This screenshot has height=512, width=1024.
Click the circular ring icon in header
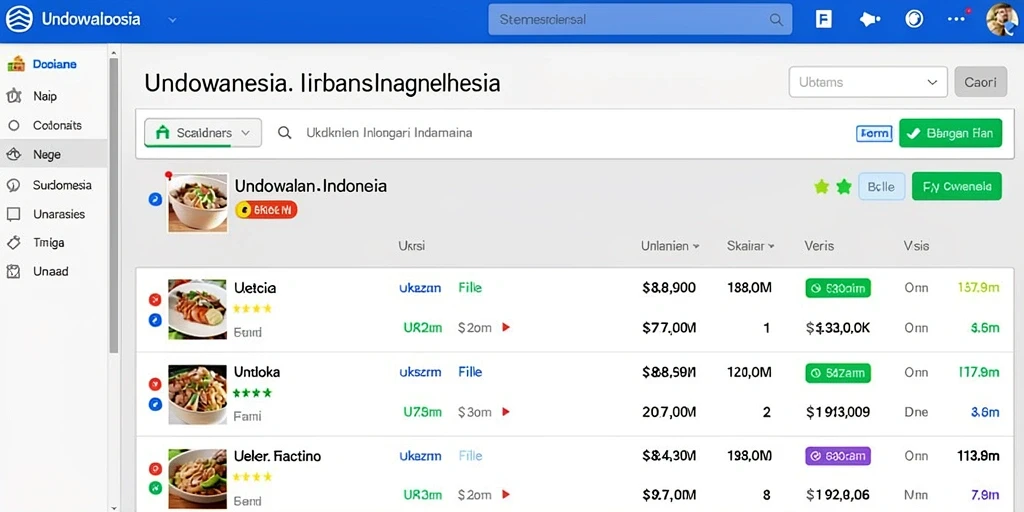click(x=914, y=19)
